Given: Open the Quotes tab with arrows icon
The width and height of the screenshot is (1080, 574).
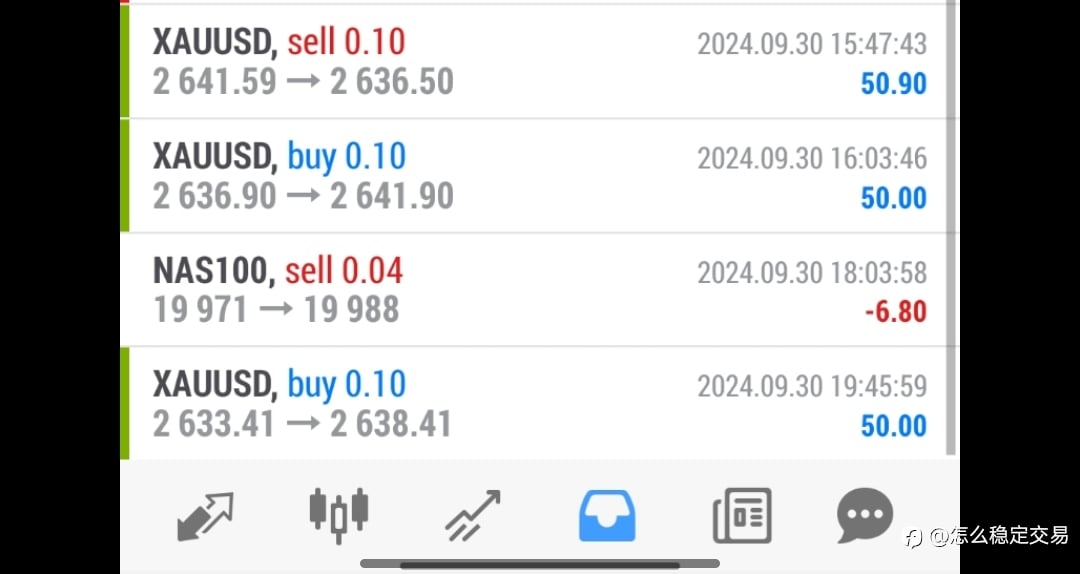Looking at the screenshot, I should click(205, 516).
